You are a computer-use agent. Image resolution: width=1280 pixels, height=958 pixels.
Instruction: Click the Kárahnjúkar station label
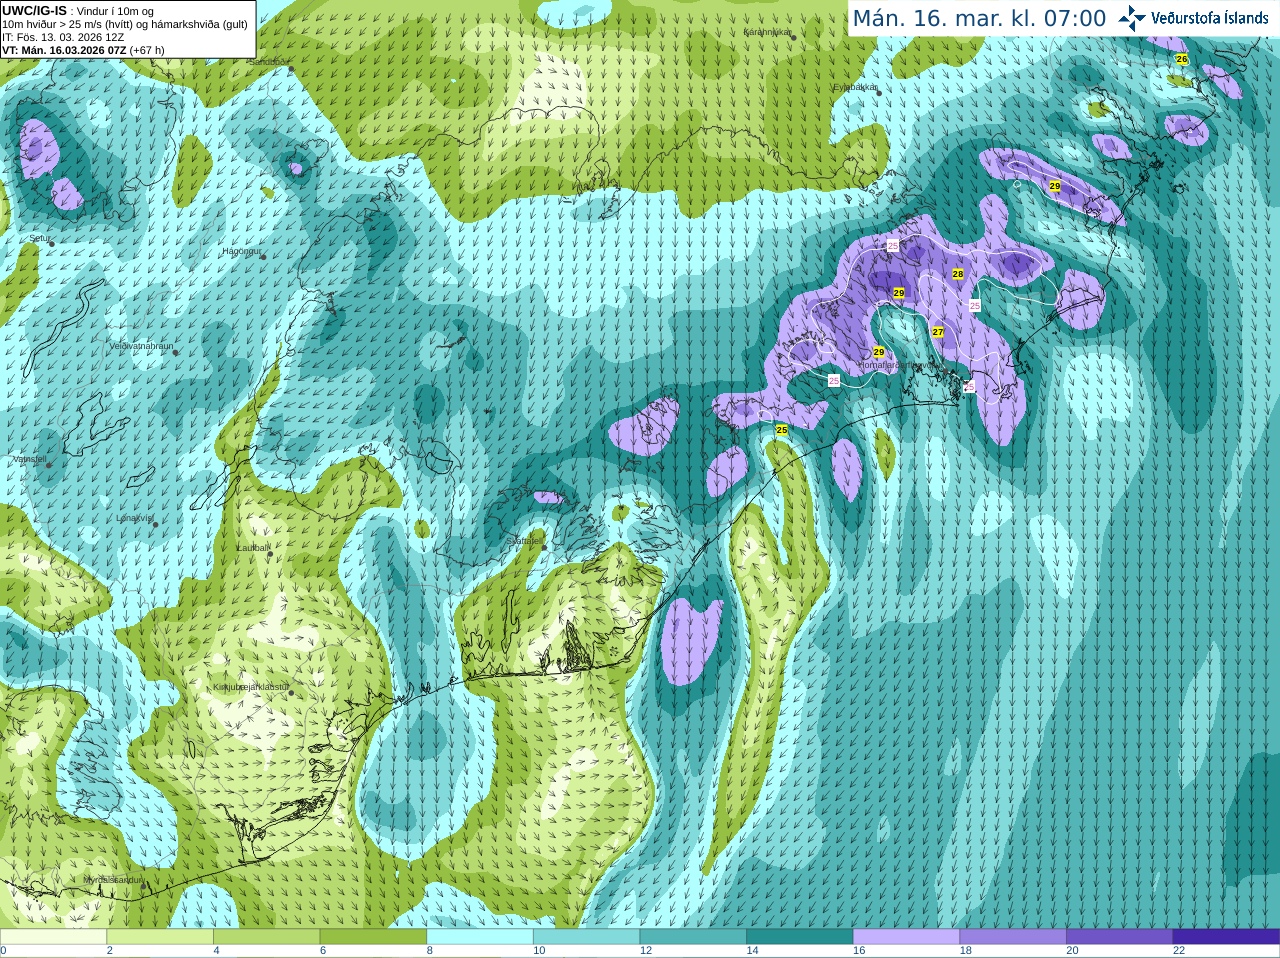[767, 32]
